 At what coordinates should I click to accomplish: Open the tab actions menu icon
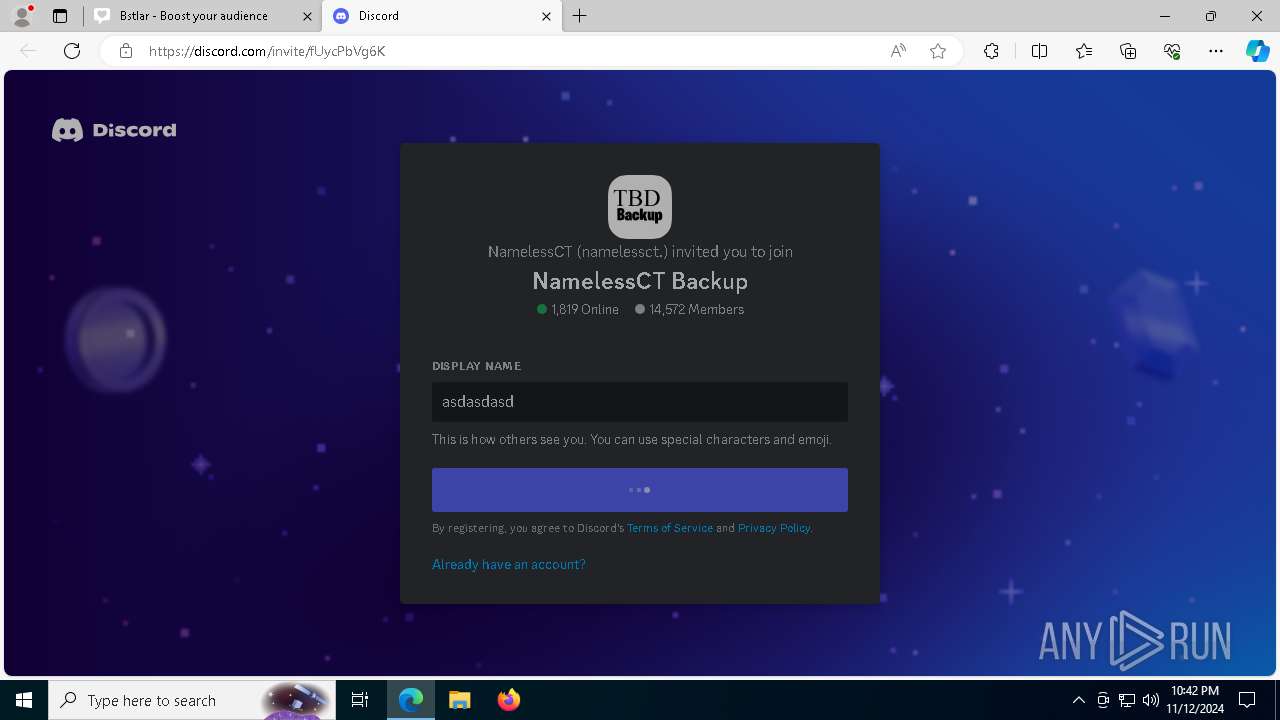point(60,16)
